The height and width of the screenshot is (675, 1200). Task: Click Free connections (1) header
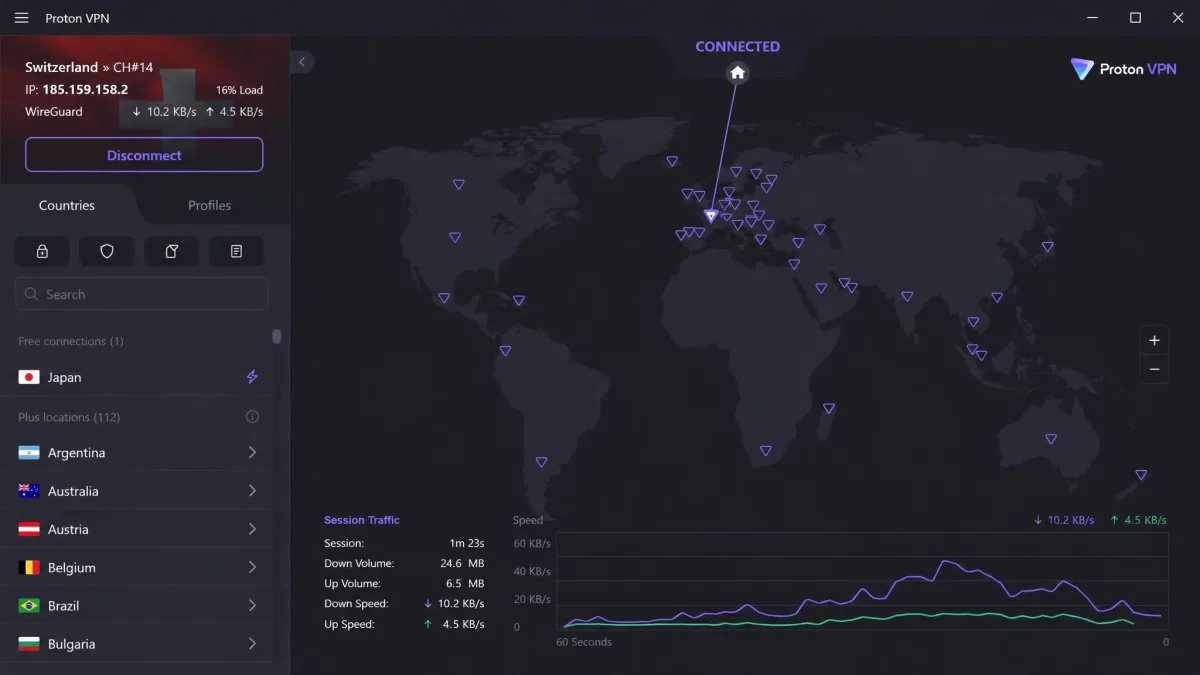[71, 341]
